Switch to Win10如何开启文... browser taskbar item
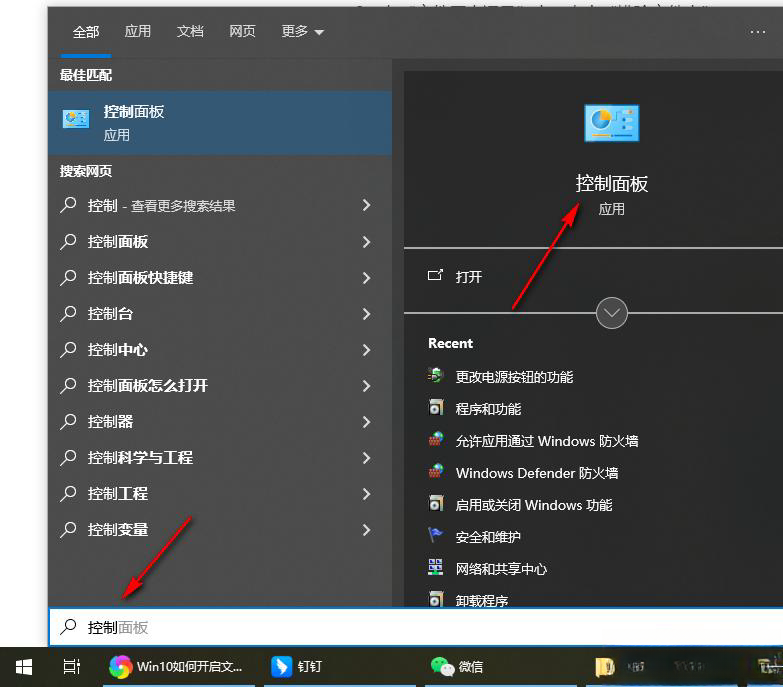The image size is (783, 687). [x=179, y=667]
